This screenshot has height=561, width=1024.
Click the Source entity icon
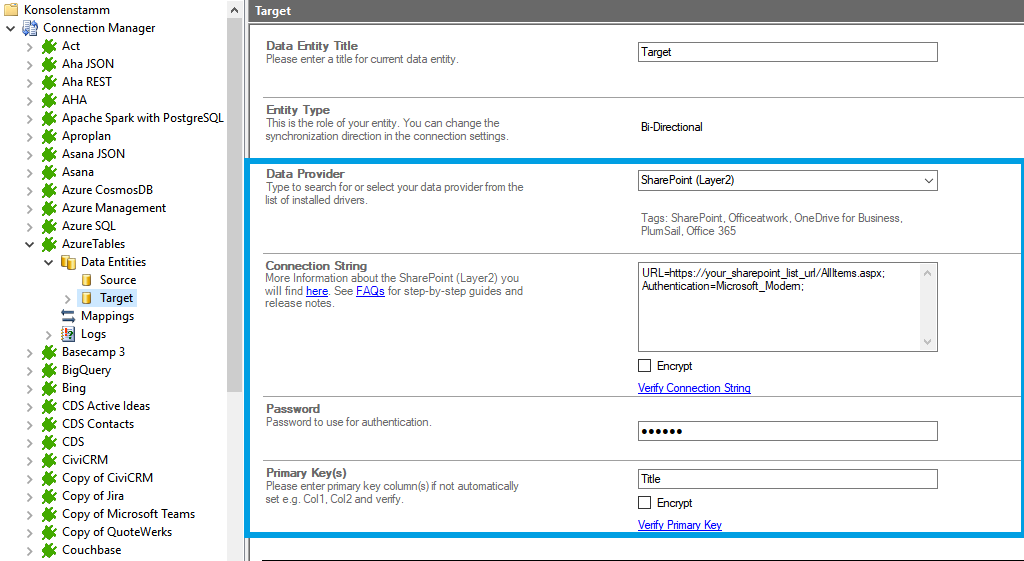87,280
